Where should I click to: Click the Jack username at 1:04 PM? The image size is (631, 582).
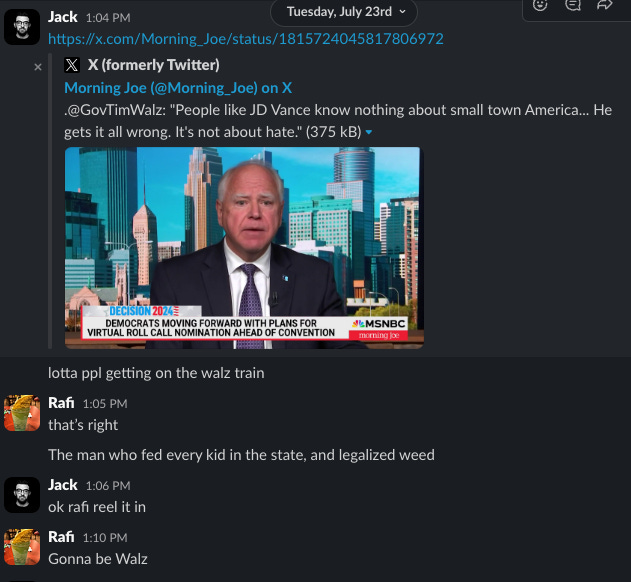[x=62, y=17]
